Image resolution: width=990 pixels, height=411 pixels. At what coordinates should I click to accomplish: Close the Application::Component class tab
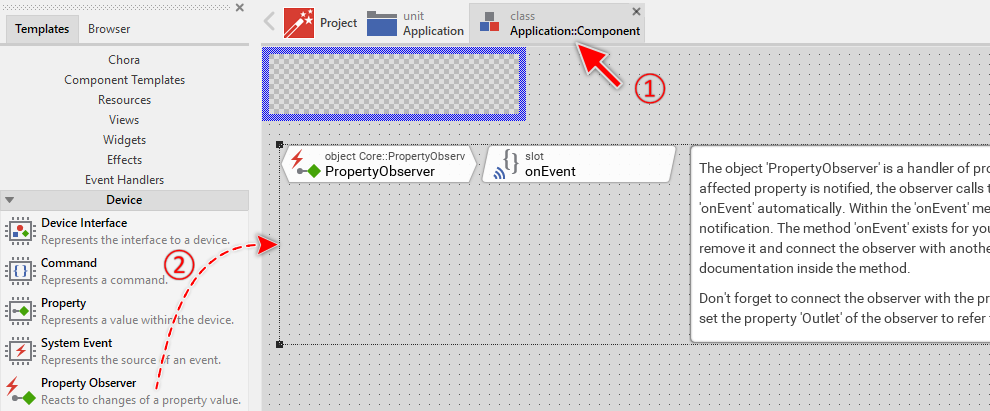click(637, 11)
